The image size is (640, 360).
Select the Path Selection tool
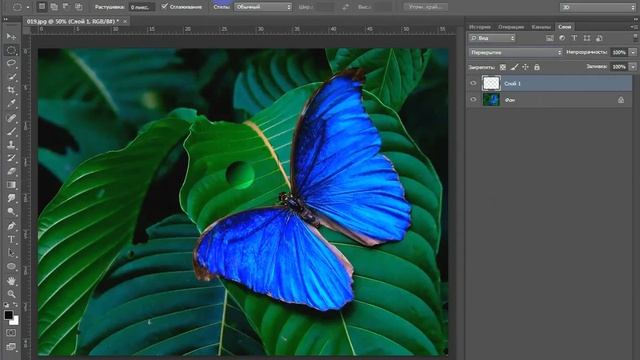point(11,253)
